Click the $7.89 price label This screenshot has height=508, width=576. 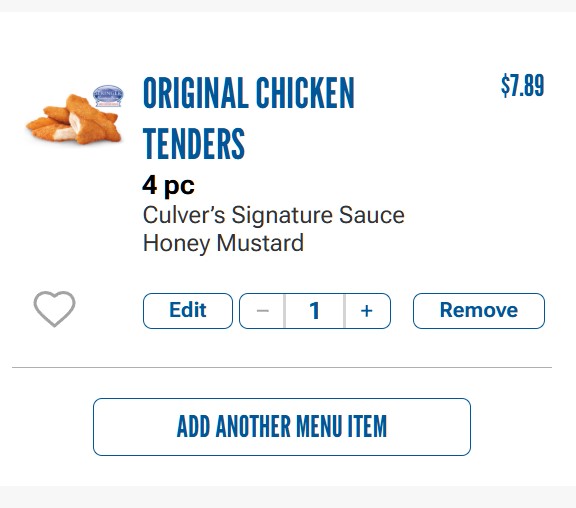pos(522,85)
